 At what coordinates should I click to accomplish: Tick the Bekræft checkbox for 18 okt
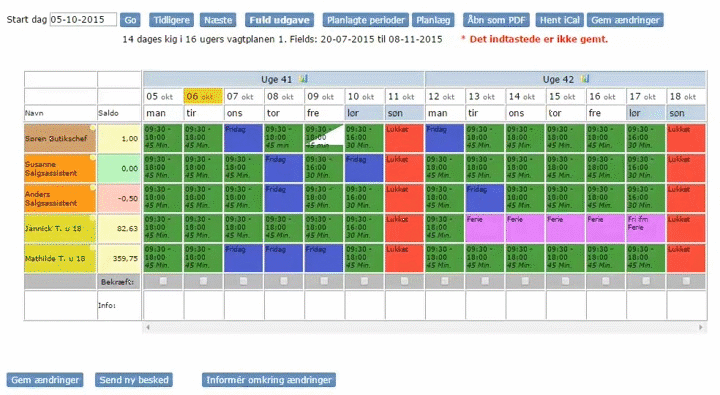click(x=686, y=281)
